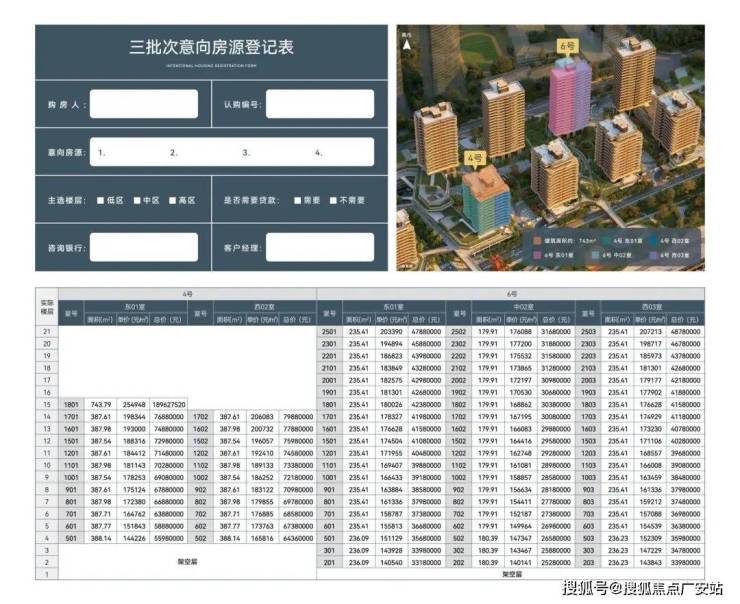Select the pink-purple 6号 tower in the rendering
Viewport: 740px width, 604px height.
567,107
